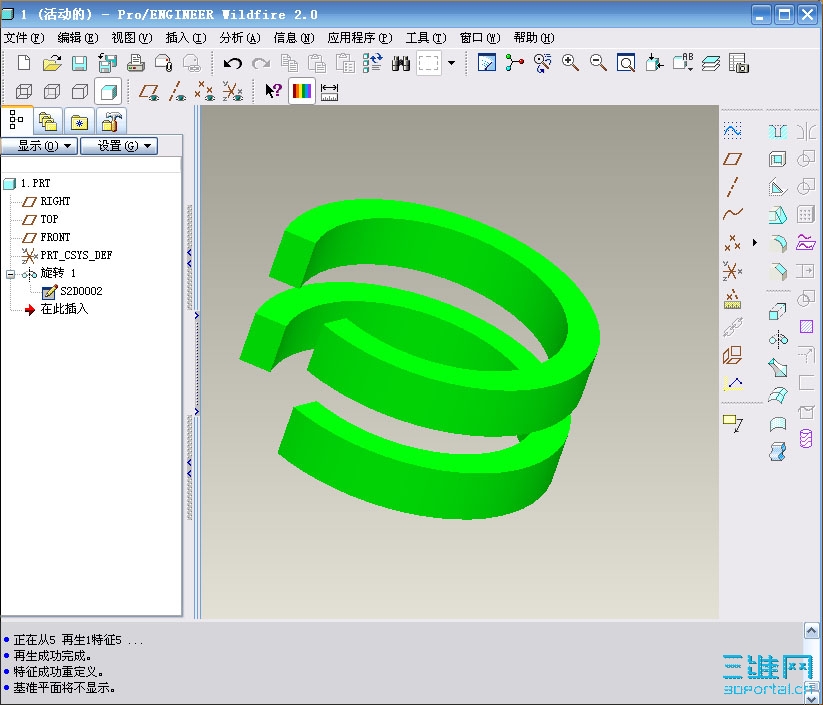The height and width of the screenshot is (705, 823).
Task: Create a new file with the blank page icon
Action: point(24,63)
